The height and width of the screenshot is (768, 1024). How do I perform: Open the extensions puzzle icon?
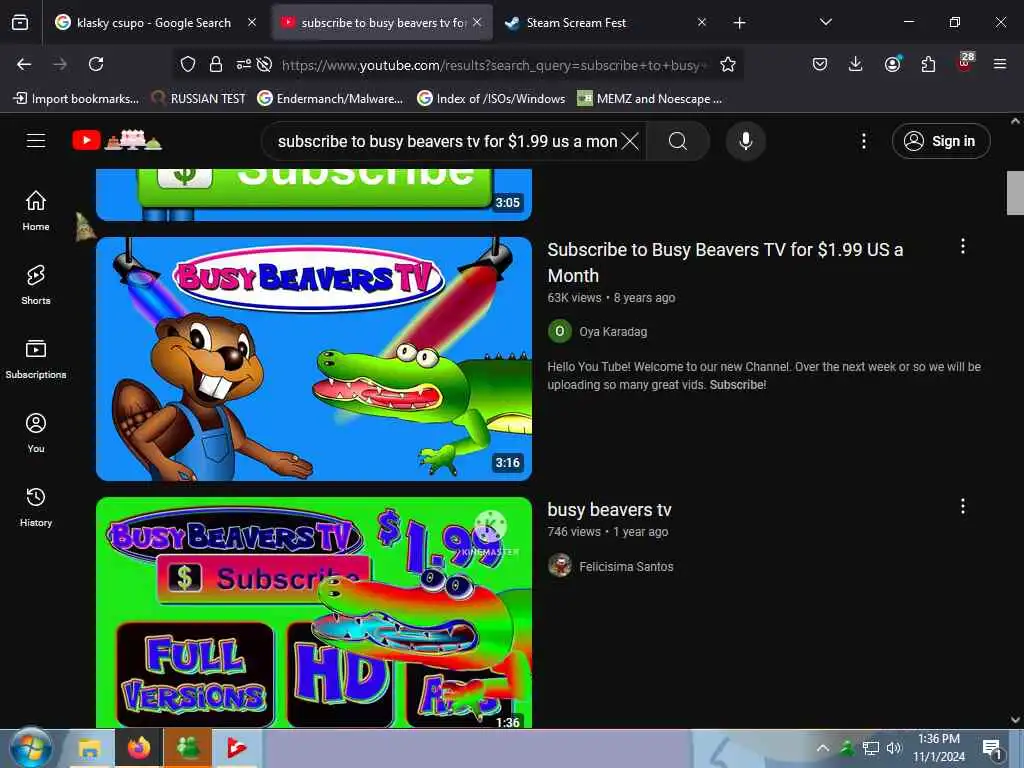click(928, 64)
